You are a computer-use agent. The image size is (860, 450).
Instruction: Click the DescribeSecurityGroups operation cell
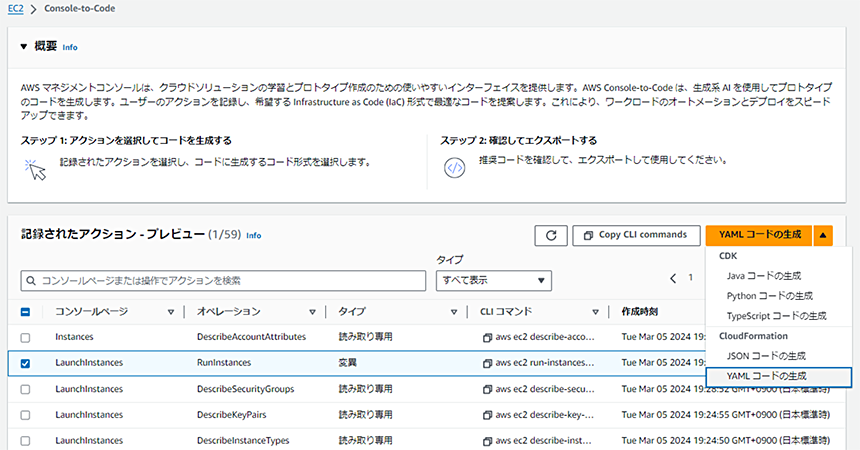pos(245,389)
